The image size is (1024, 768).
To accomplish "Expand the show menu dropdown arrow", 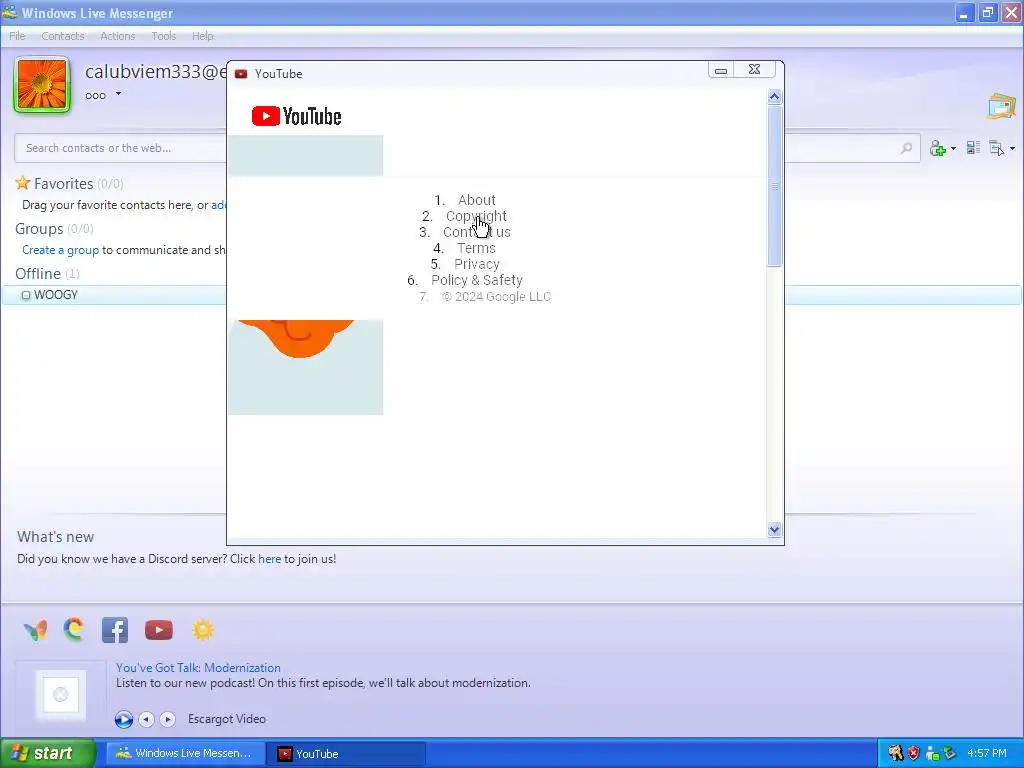I will tap(1012, 149).
